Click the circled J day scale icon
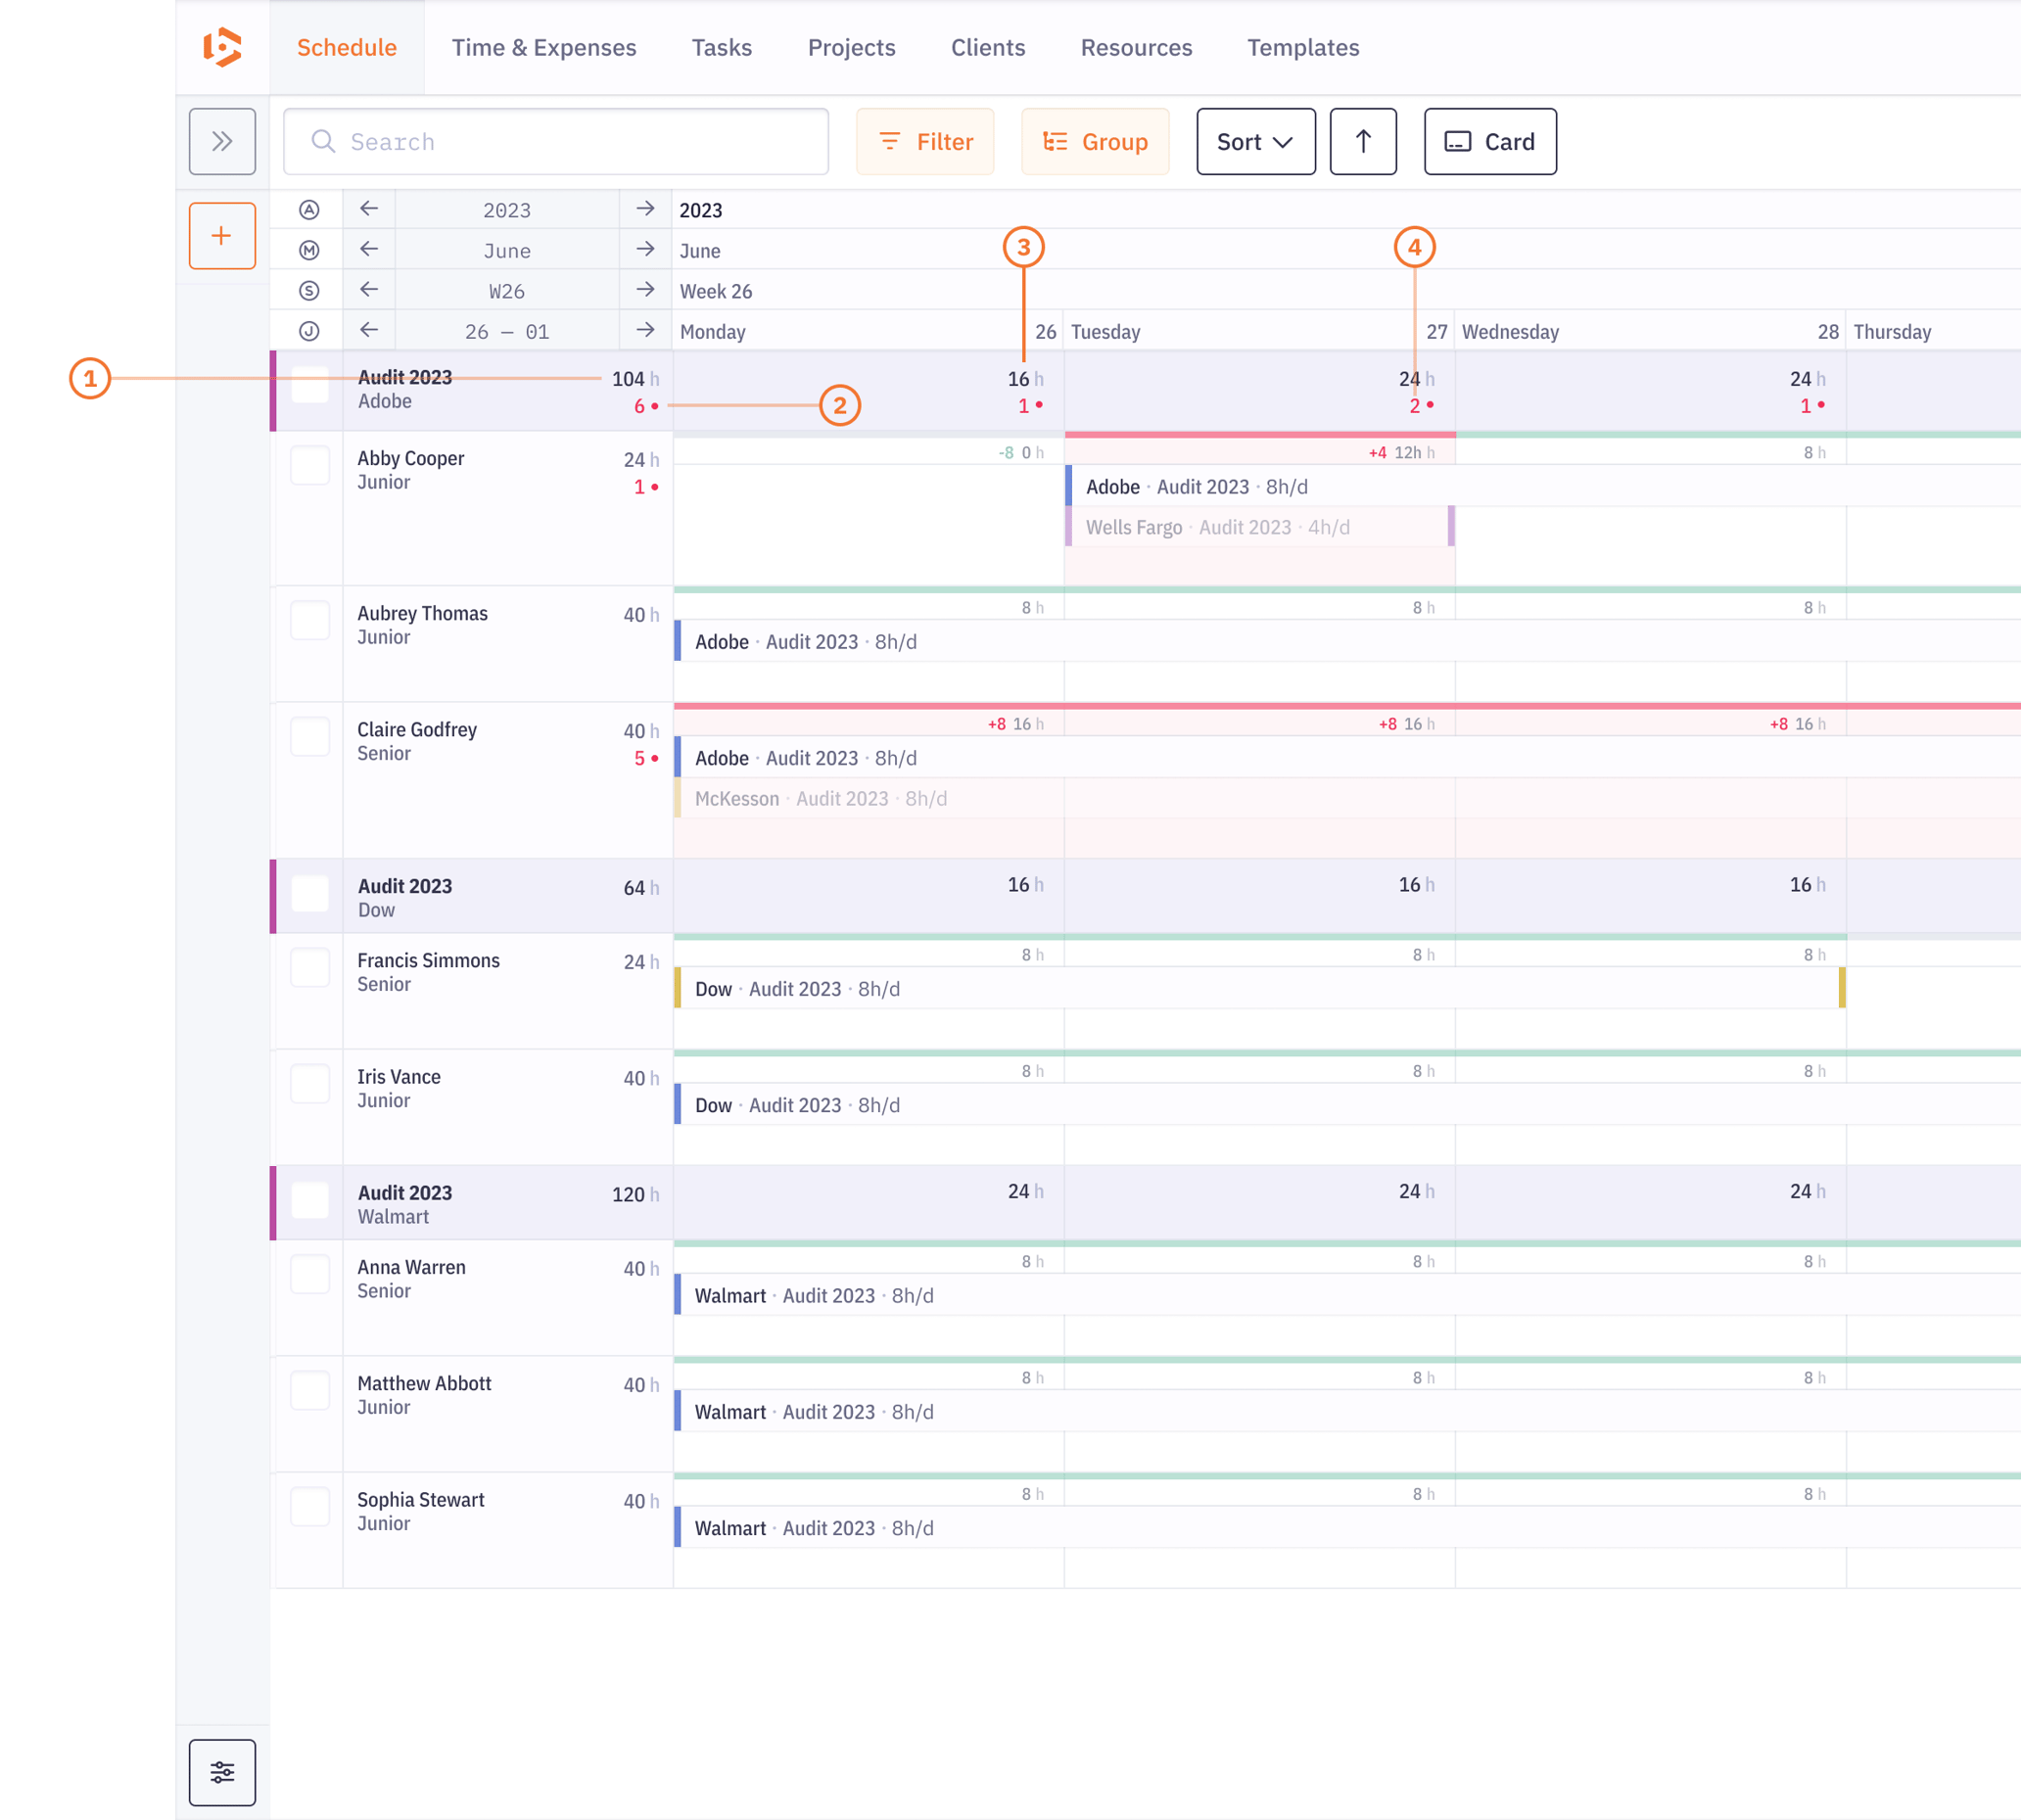This screenshot has width=2021, height=1820. [x=309, y=331]
